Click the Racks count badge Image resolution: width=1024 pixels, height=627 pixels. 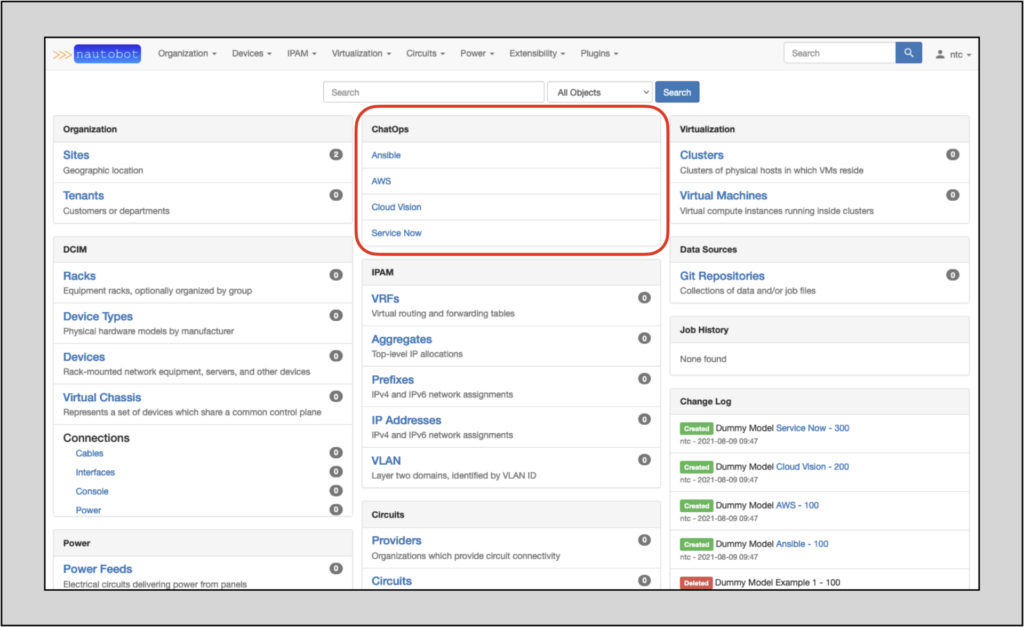tap(336, 275)
